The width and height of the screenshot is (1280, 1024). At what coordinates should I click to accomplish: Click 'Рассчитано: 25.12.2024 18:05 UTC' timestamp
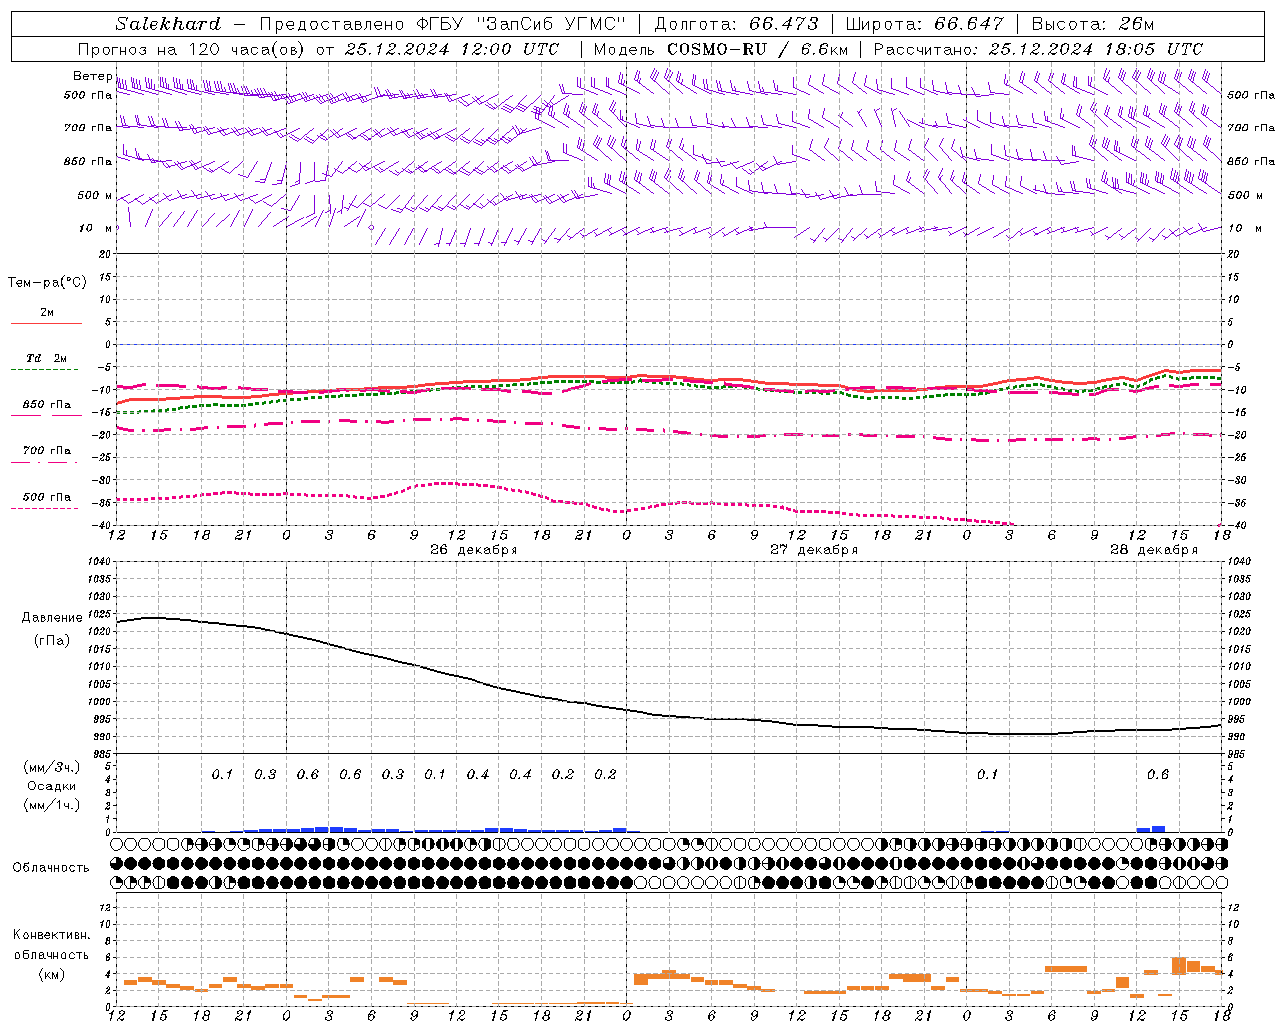click(x=1038, y=49)
